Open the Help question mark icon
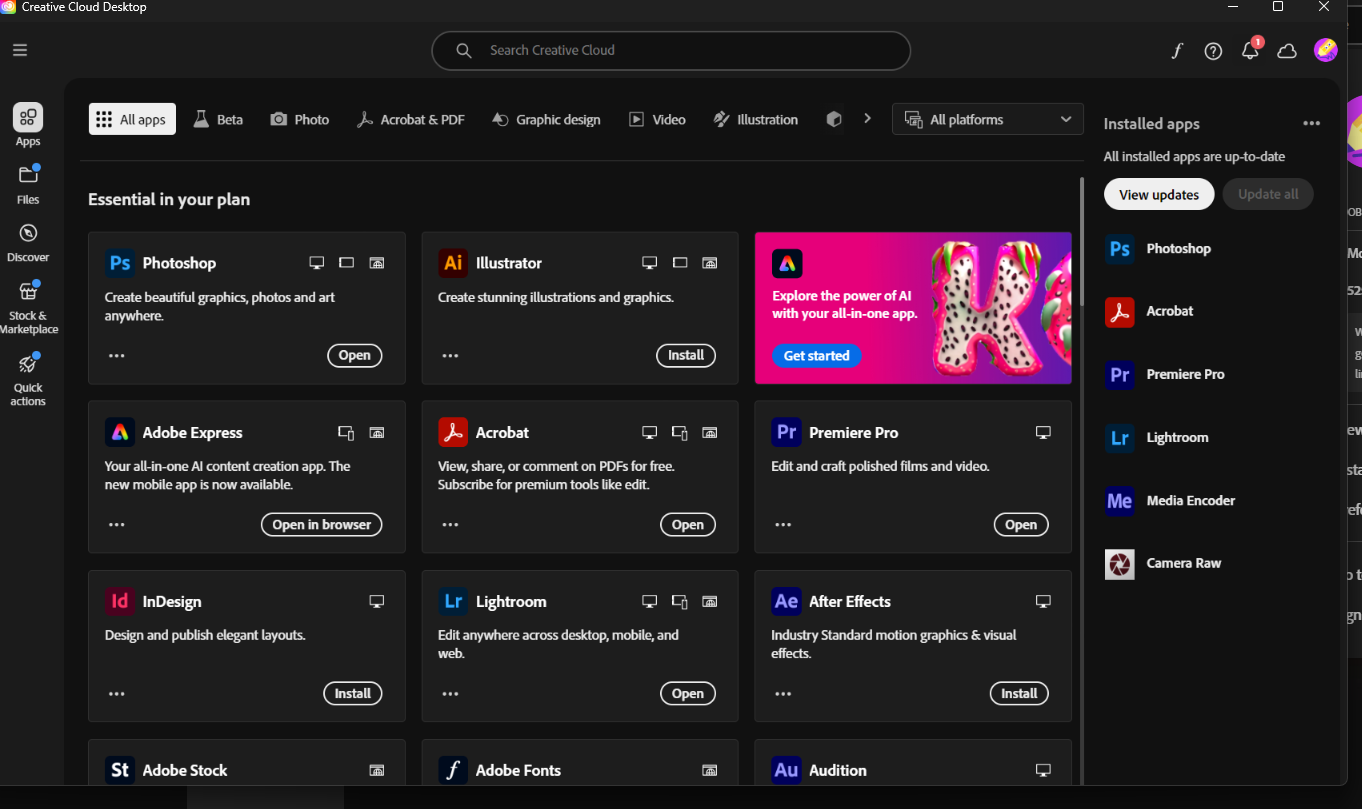The image size is (1362, 809). click(1213, 51)
